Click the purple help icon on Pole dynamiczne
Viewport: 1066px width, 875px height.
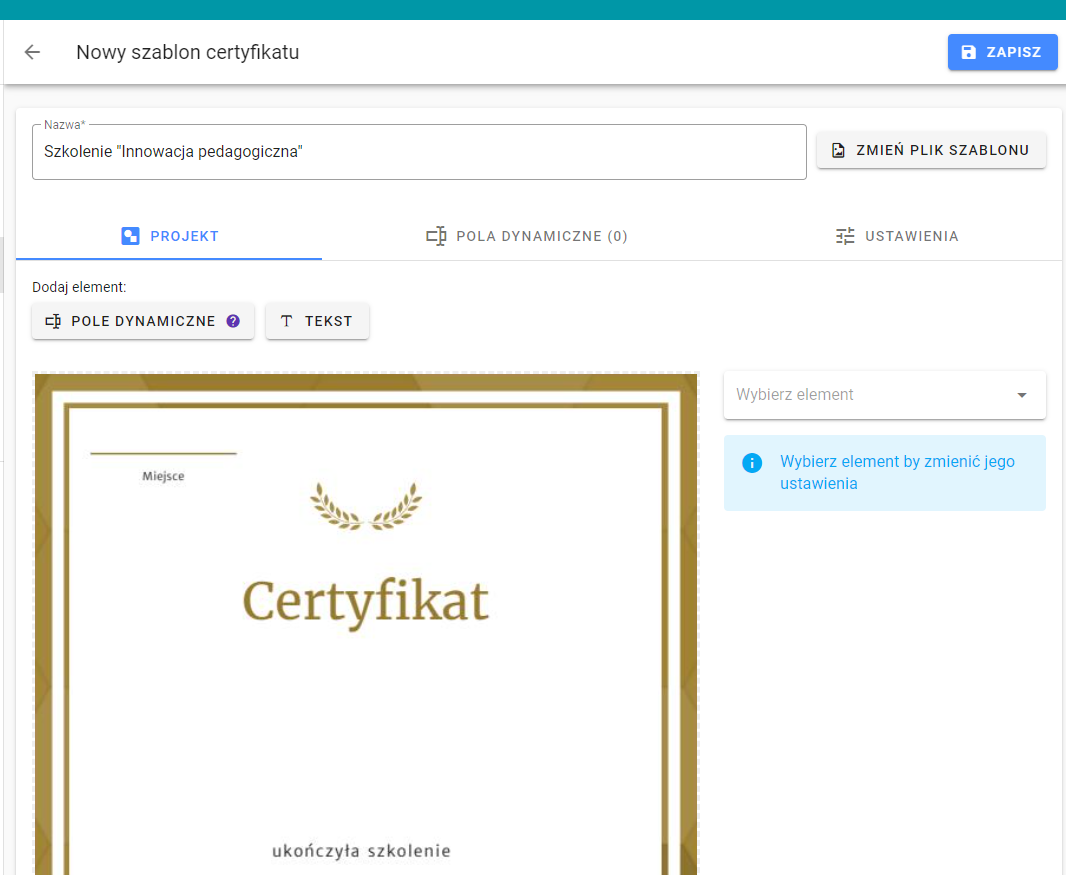coord(233,321)
